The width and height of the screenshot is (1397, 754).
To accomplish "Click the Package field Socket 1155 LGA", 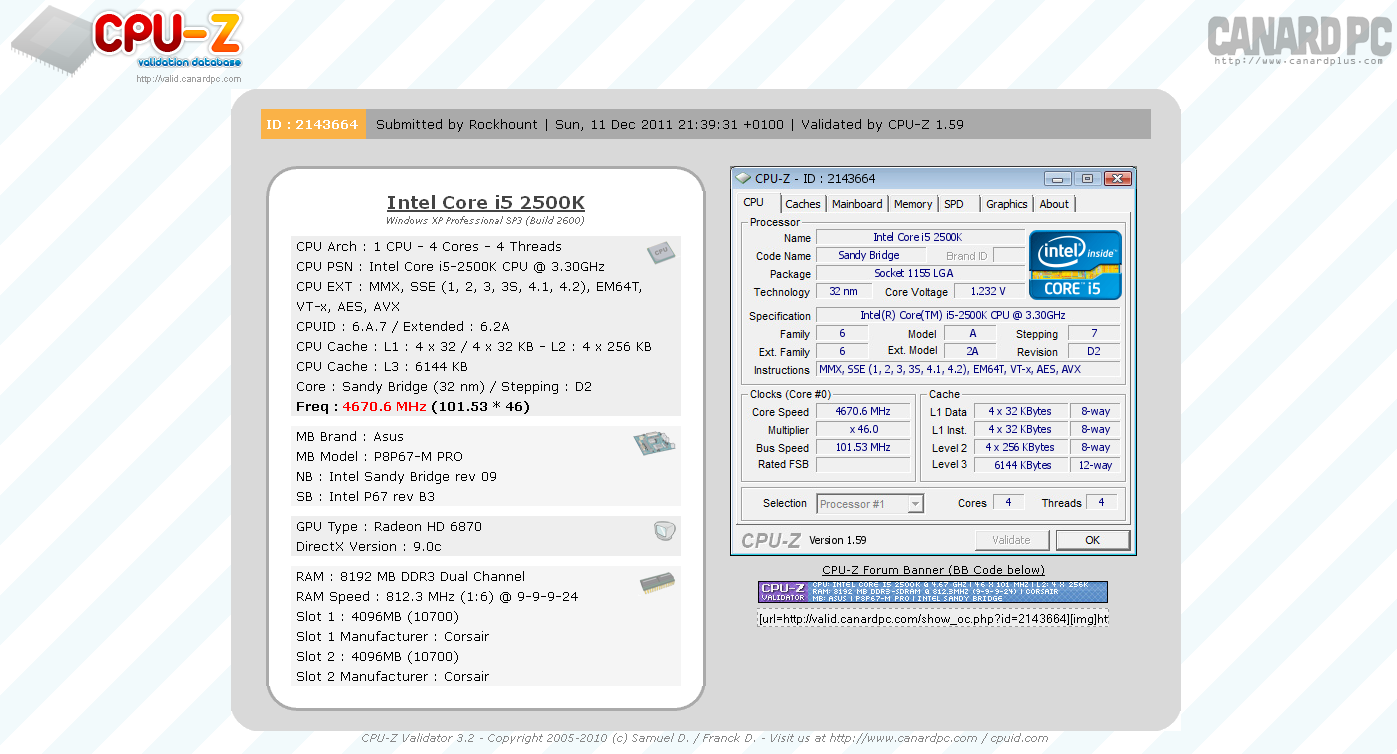I will tap(920, 273).
